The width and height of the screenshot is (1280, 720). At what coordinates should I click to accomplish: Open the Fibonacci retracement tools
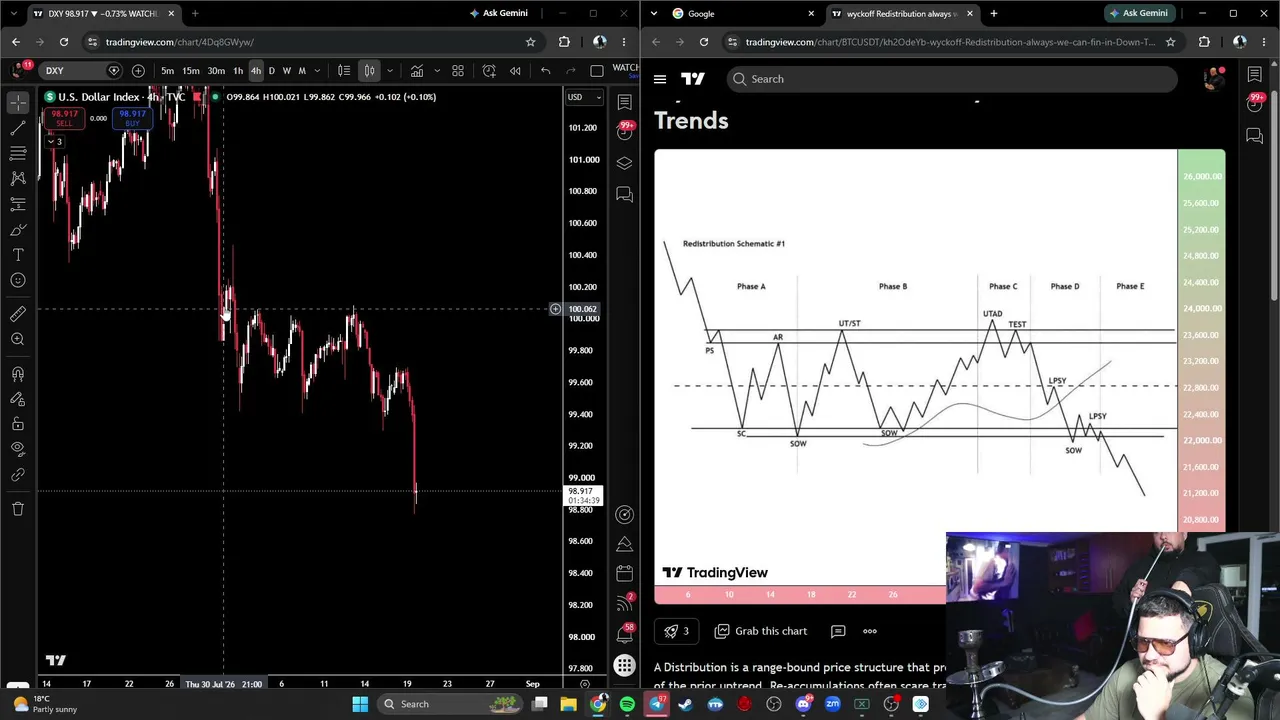[18, 153]
